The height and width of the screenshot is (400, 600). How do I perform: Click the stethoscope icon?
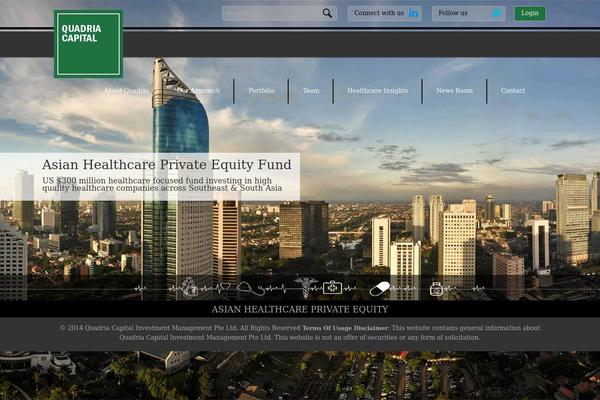(x=251, y=288)
